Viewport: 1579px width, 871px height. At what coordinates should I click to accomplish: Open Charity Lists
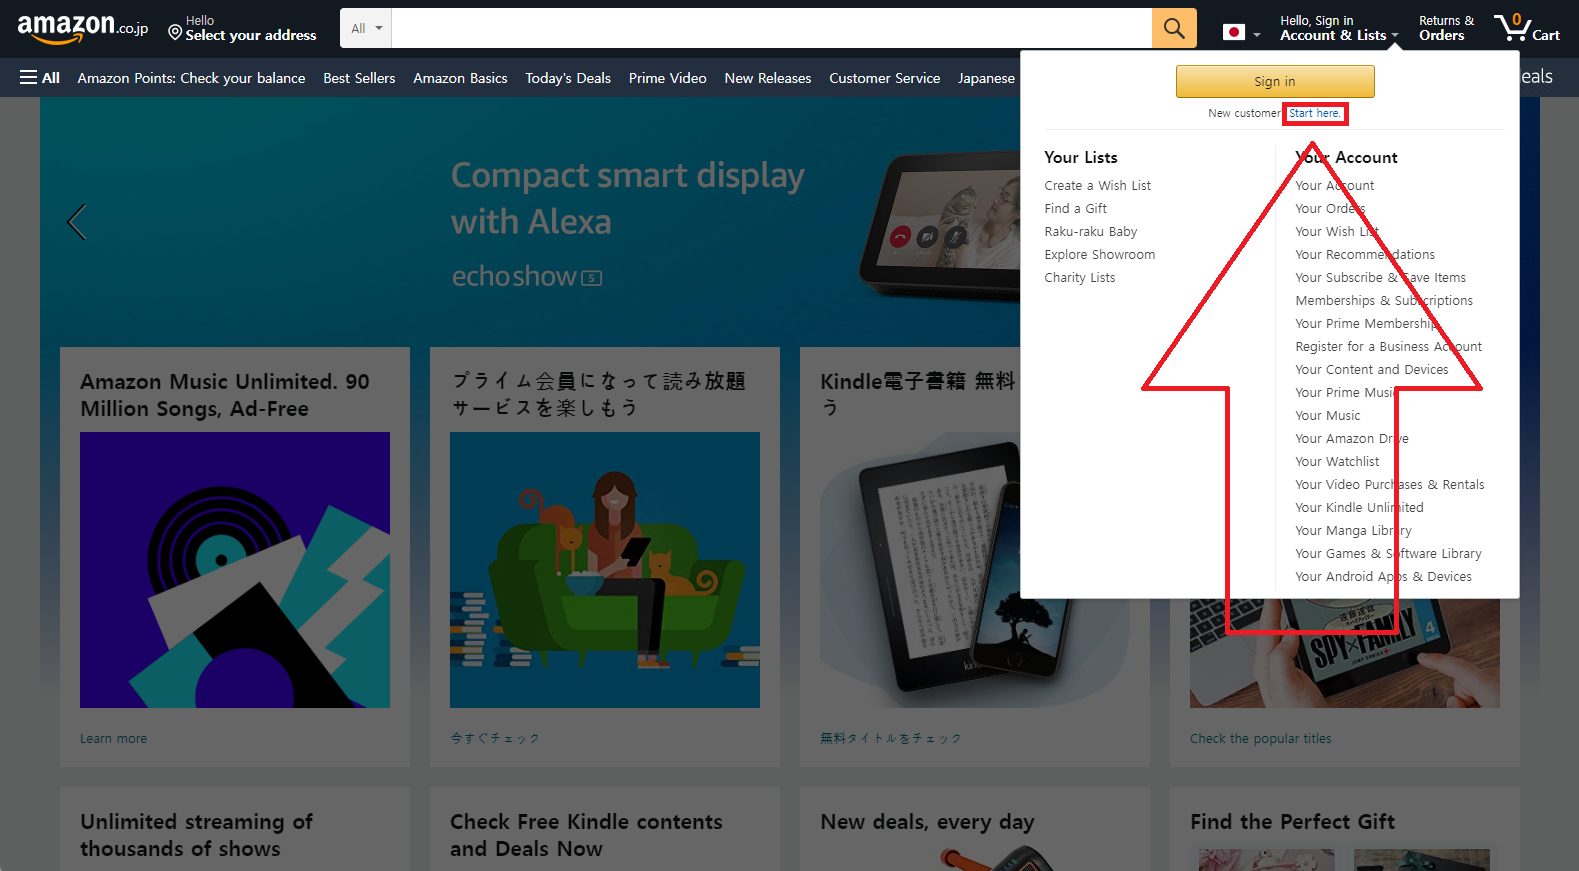[x=1079, y=277]
